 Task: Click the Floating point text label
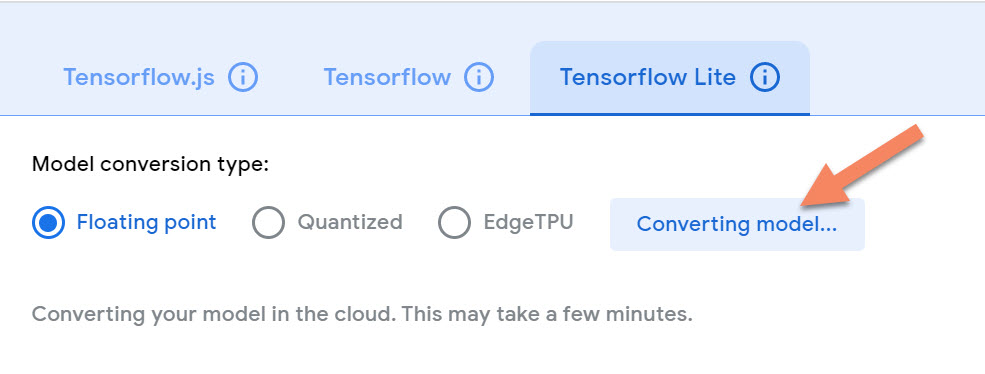click(x=146, y=222)
